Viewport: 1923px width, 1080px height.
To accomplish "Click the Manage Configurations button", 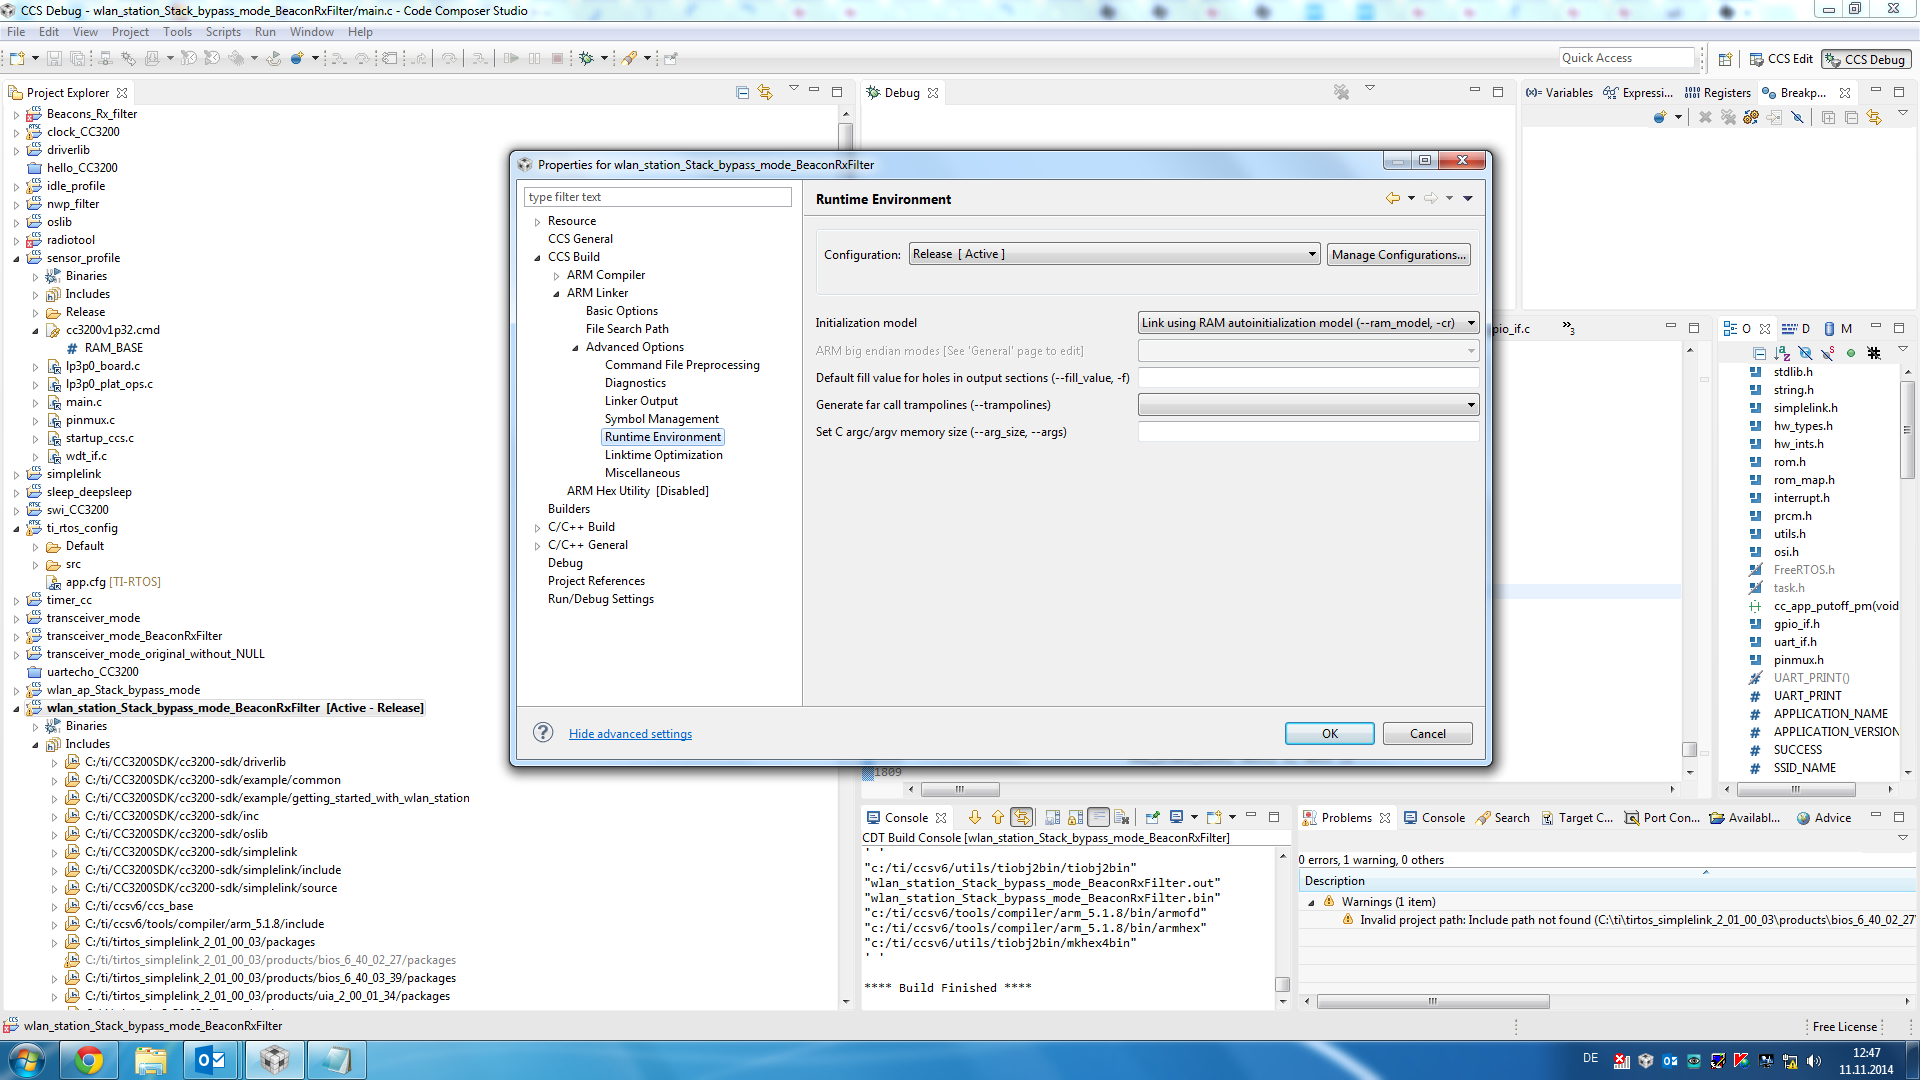I will click(1398, 255).
